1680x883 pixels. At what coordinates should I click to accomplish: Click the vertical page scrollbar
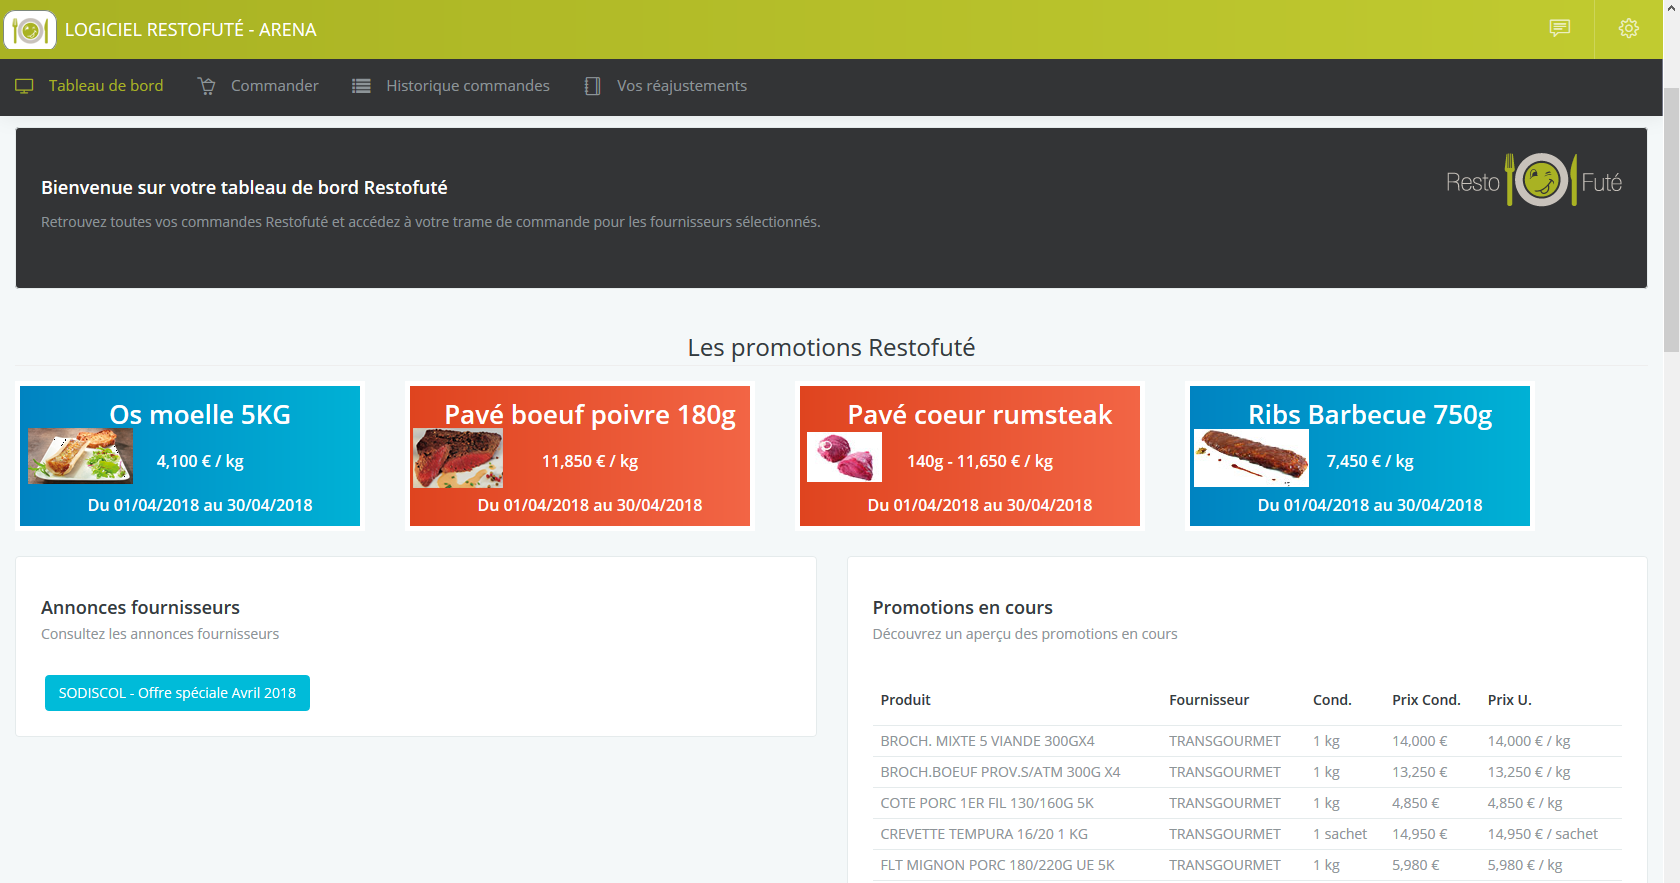point(1671,220)
